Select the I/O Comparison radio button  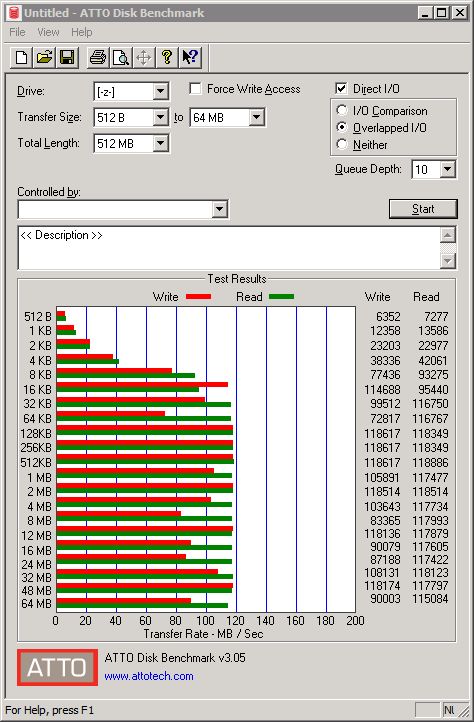(x=342, y=111)
